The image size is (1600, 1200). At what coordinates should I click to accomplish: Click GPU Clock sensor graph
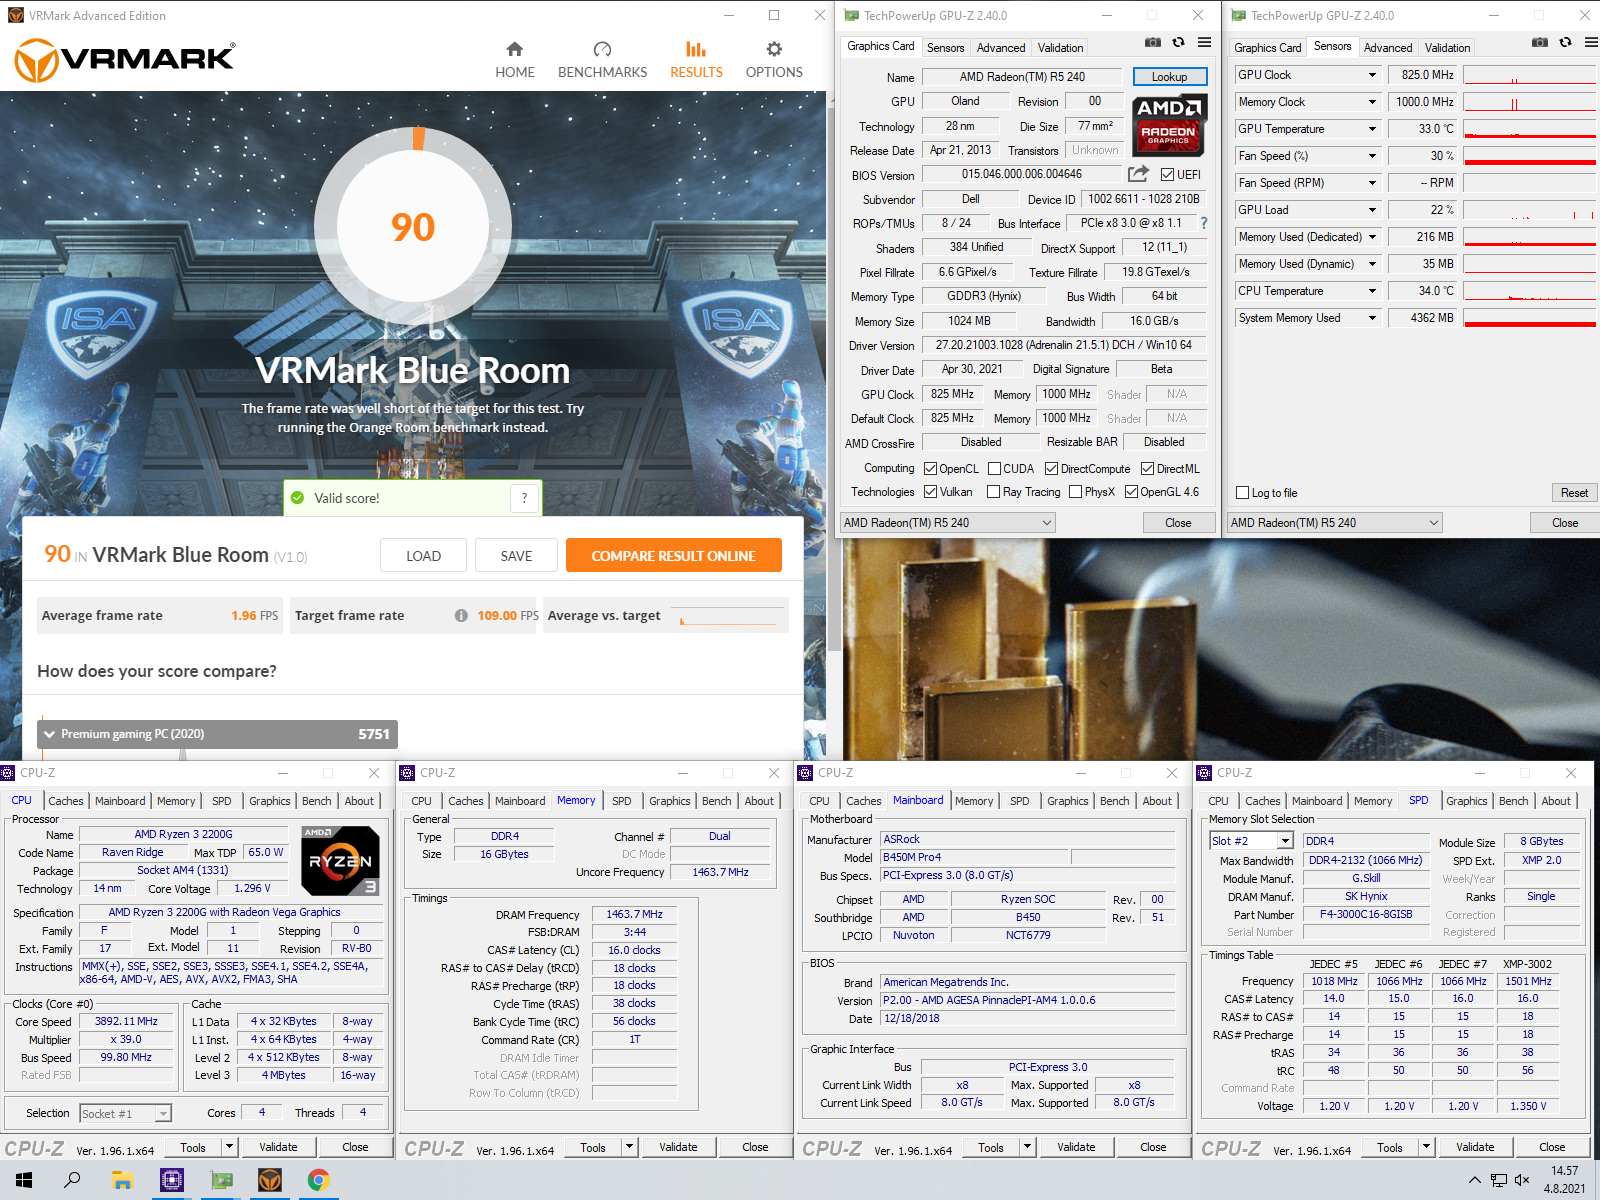1530,75
